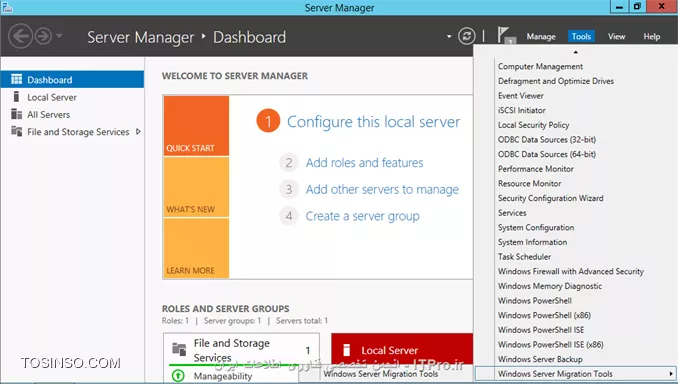Click the back navigation arrow
The image size is (678, 384).
click(x=20, y=36)
